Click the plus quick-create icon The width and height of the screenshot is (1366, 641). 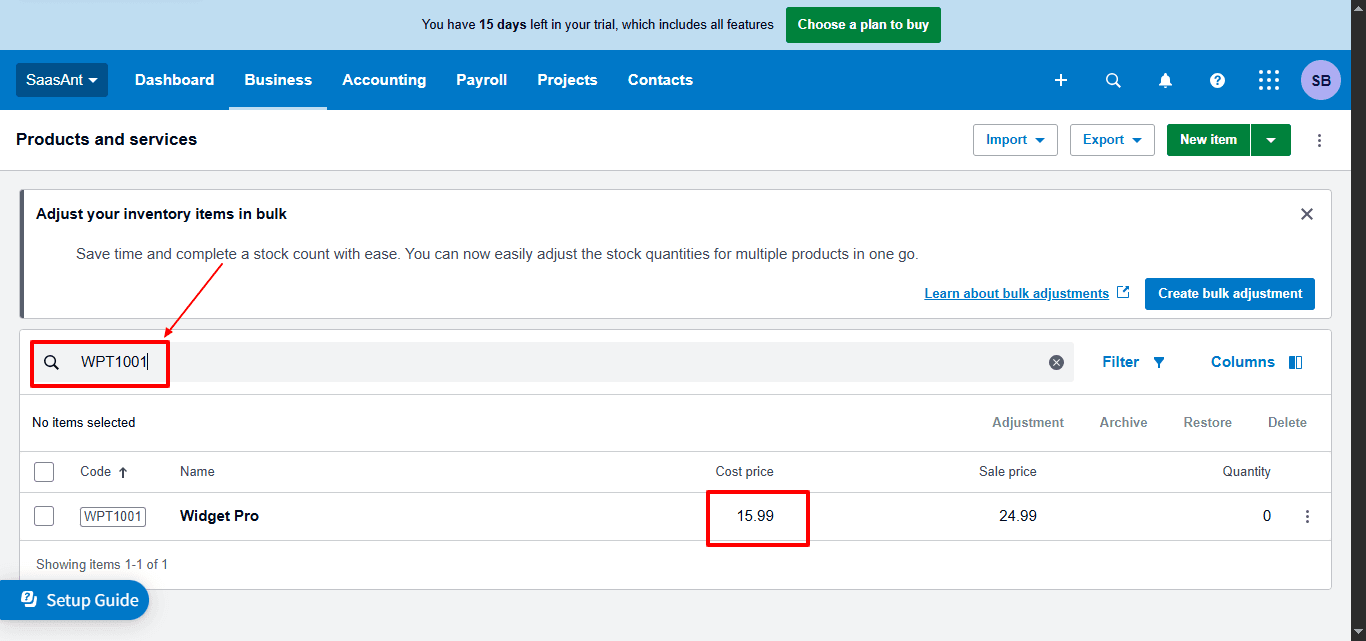pos(1061,80)
